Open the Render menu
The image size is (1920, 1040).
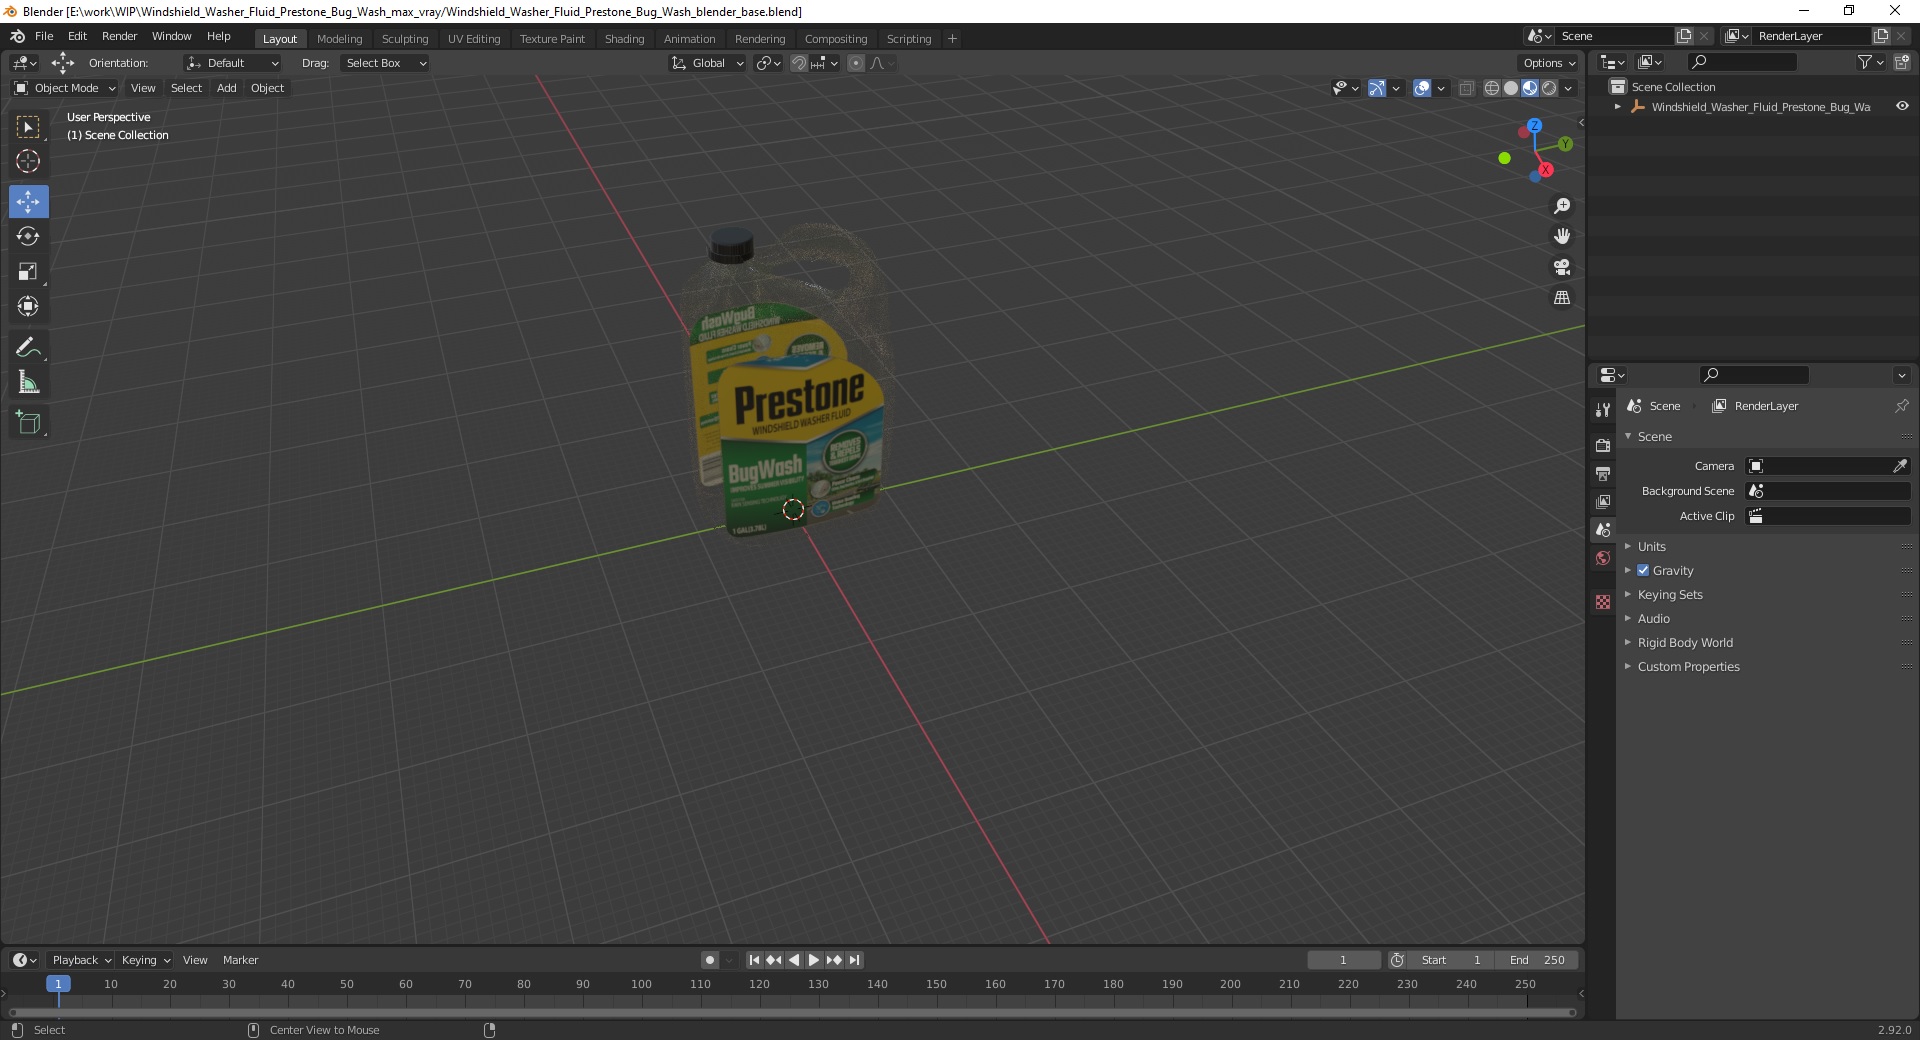tap(120, 36)
